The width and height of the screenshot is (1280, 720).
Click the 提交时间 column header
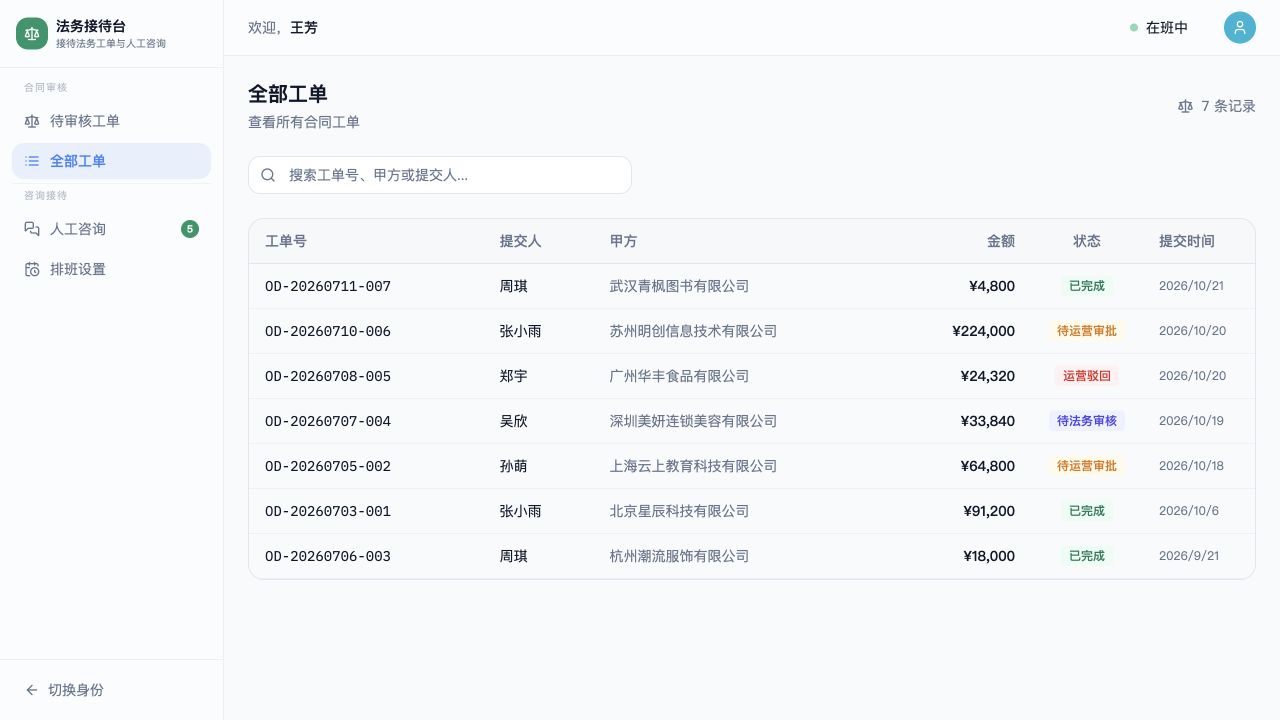(x=1187, y=241)
